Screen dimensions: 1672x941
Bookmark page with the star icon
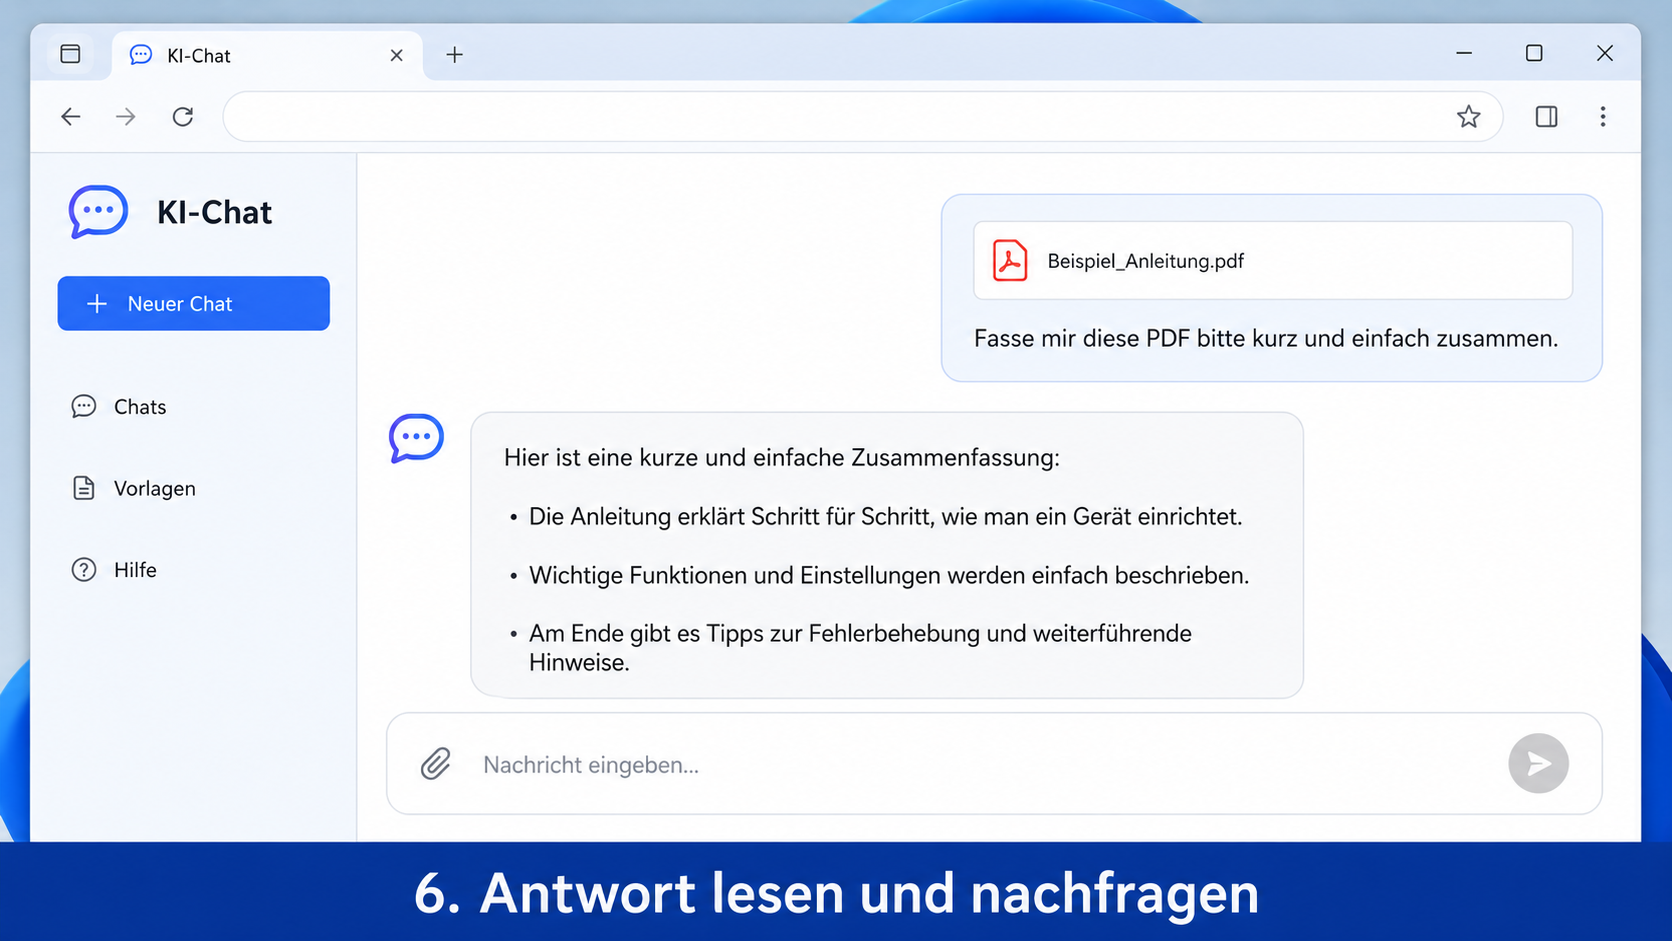(1468, 116)
